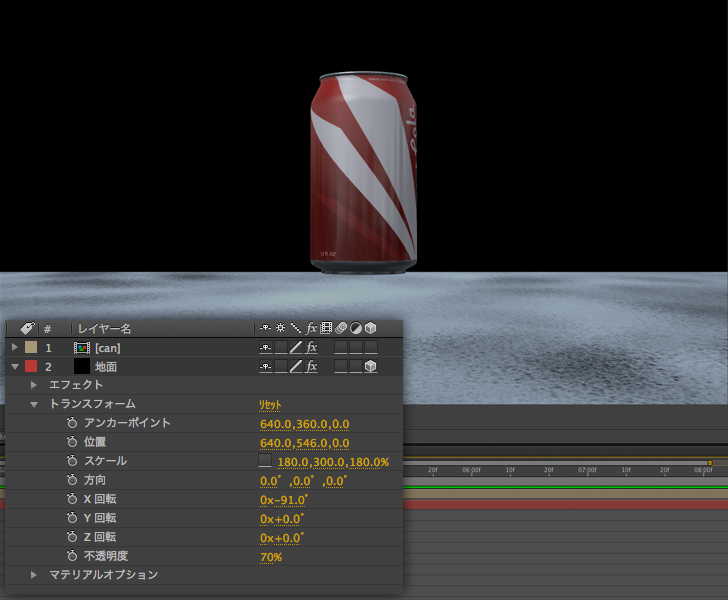Image resolution: width=728 pixels, height=600 pixels.
Task: Collapse the トランスフォーム group
Action: point(34,404)
